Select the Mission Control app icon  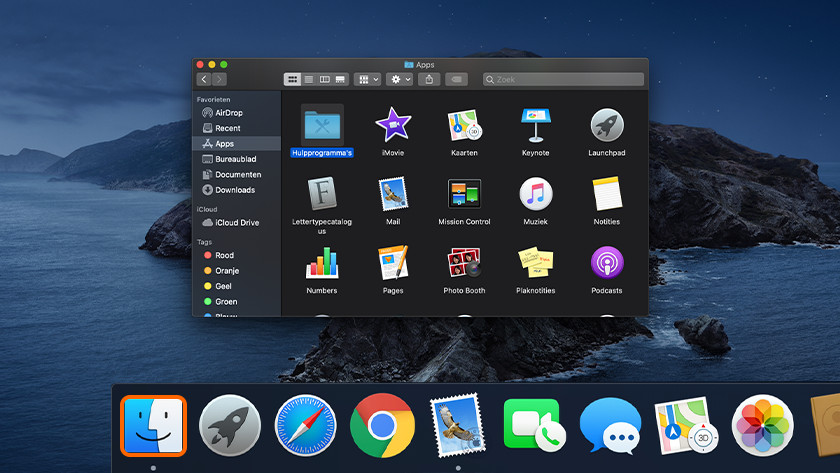pyautogui.click(x=464, y=195)
